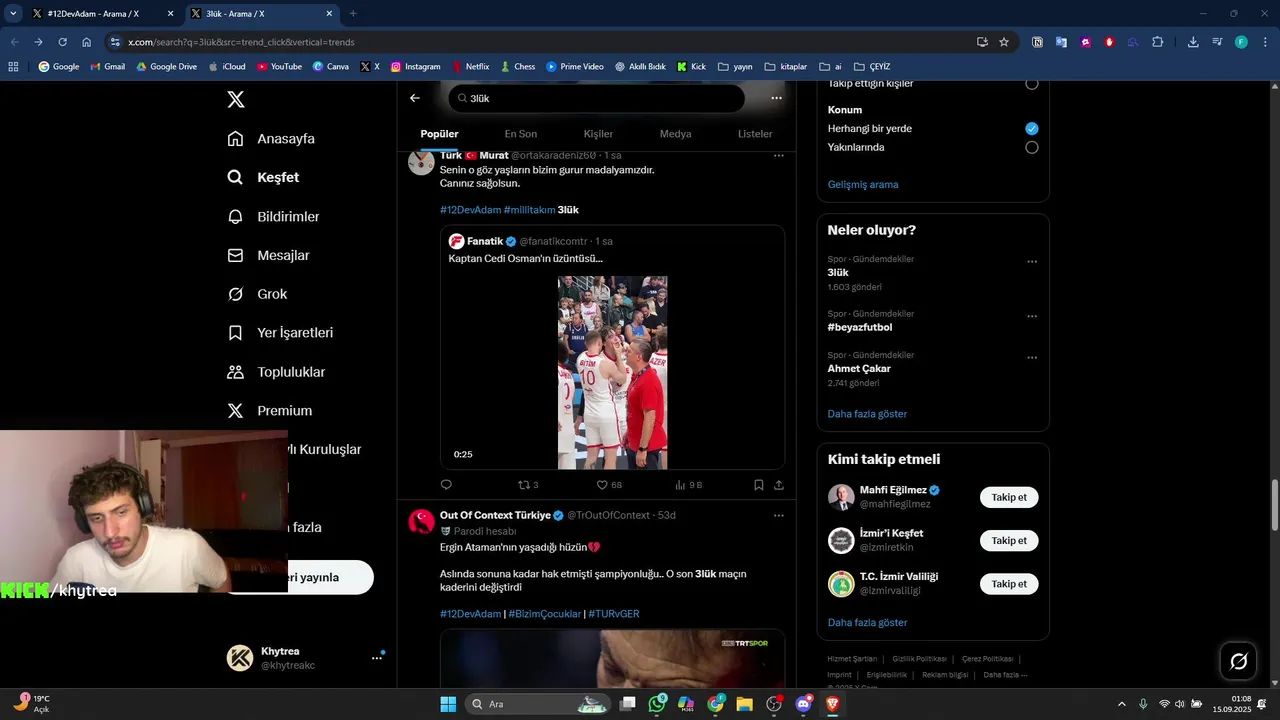
Task: Open Mesajlar in the sidebar
Action: (268, 256)
